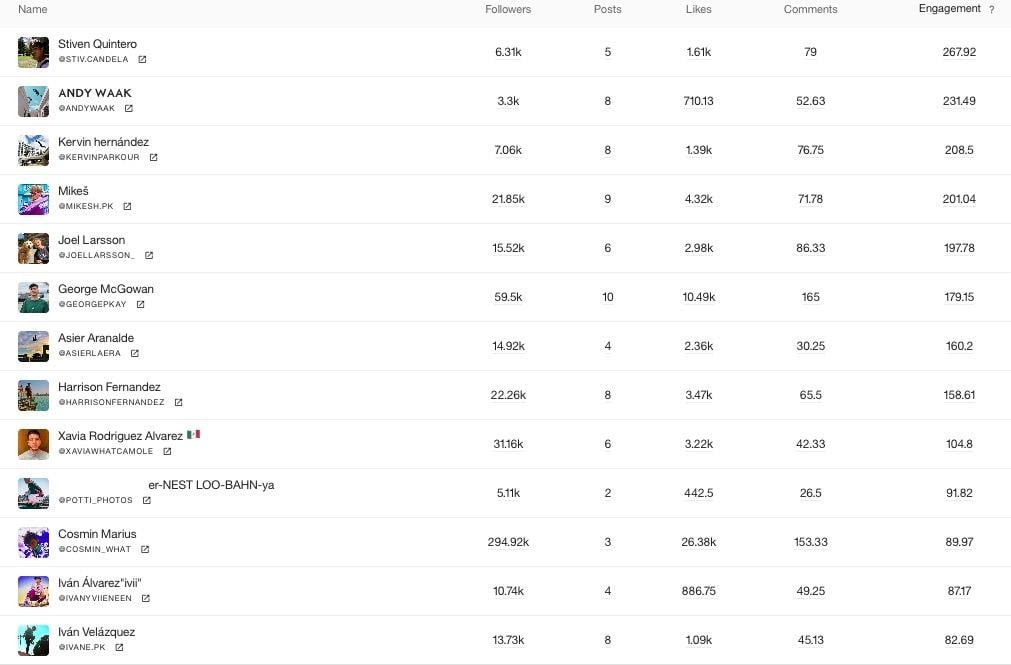Click Joel Larsson's profile picture thumbnail
The height and width of the screenshot is (665, 1011).
[33, 248]
